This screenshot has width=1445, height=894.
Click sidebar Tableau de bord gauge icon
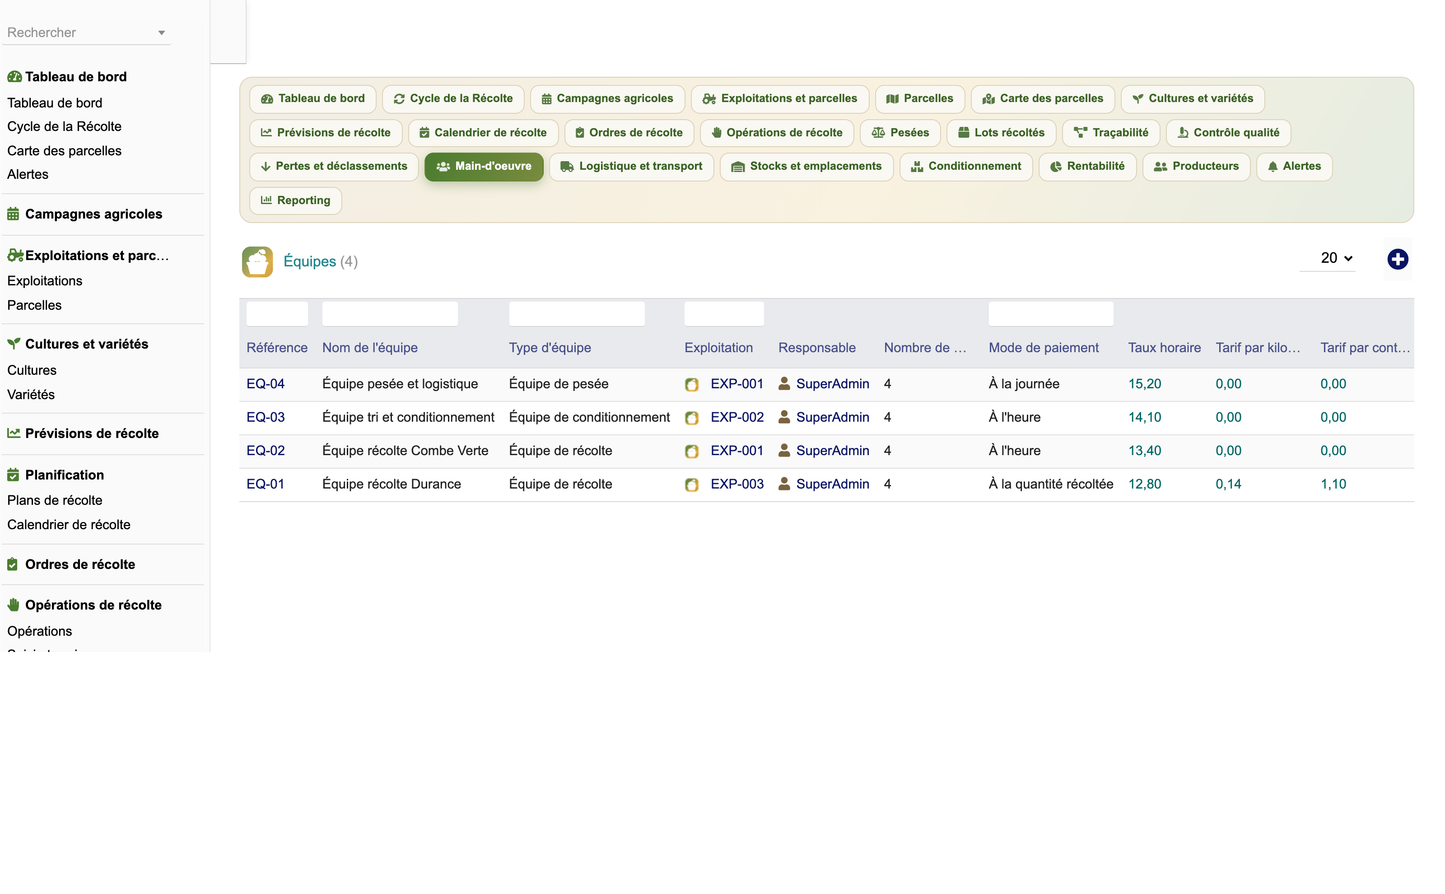[14, 77]
